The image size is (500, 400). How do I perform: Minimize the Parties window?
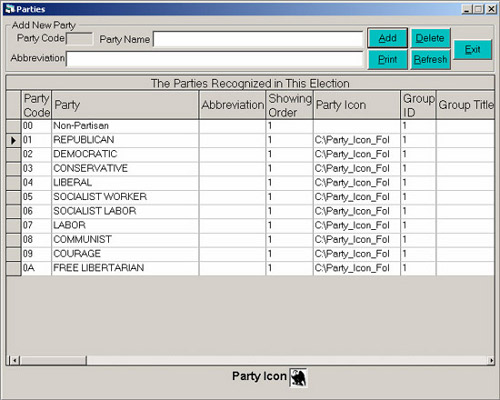(467, 9)
